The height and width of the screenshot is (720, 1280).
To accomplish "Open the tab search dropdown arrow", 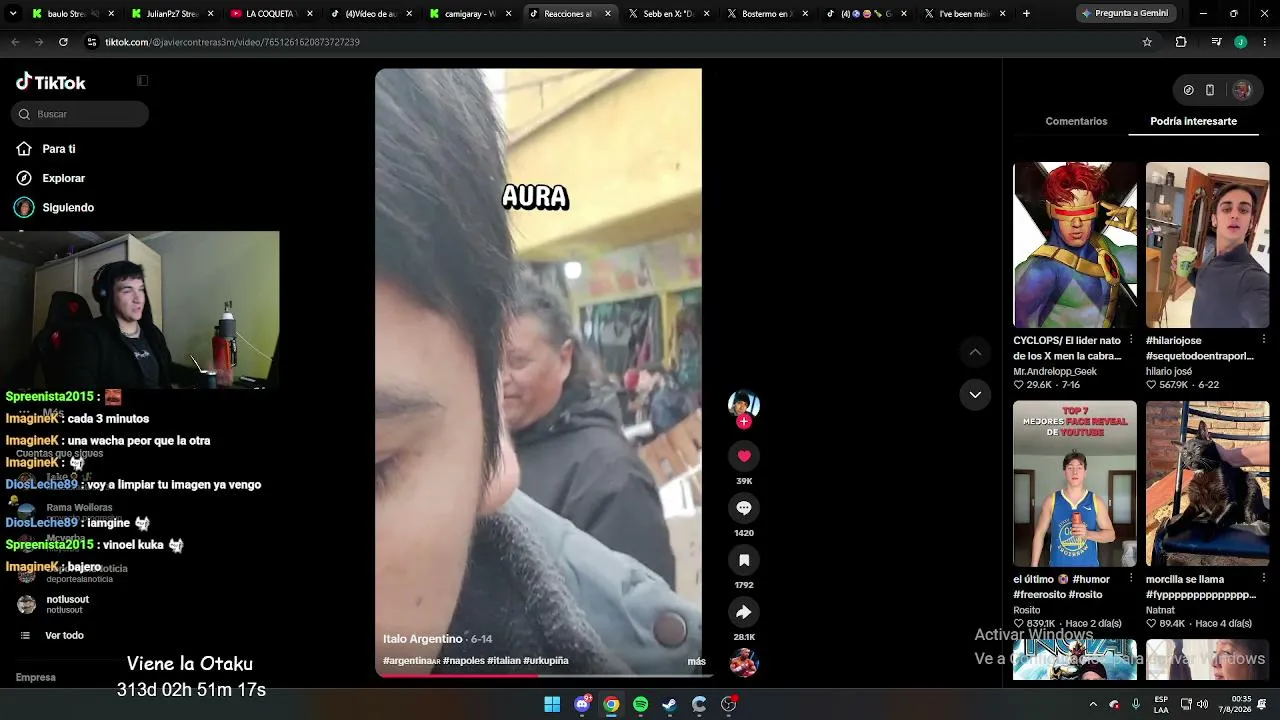I will [x=12, y=14].
